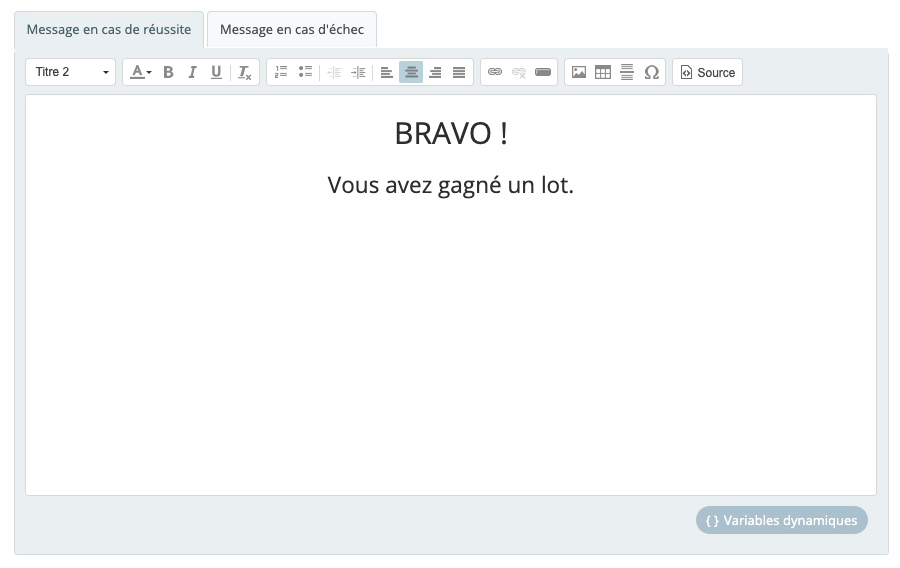Remove formatting from the selected text
The image size is (900, 568).
tap(245, 72)
